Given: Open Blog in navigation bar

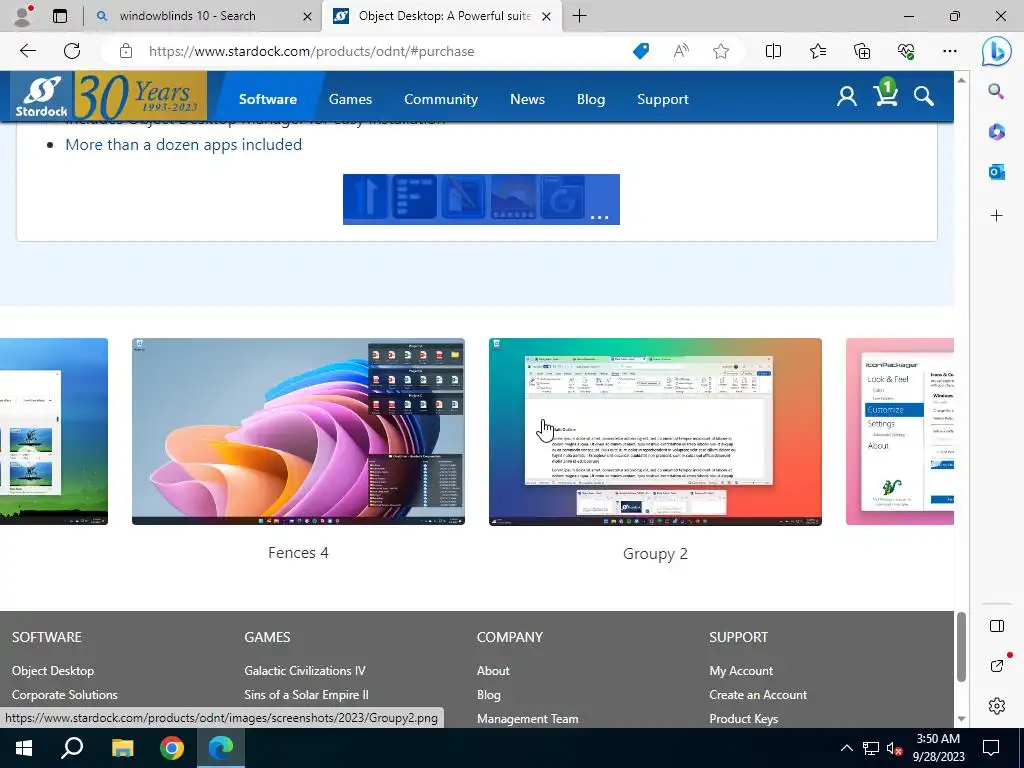Looking at the screenshot, I should [x=590, y=99].
